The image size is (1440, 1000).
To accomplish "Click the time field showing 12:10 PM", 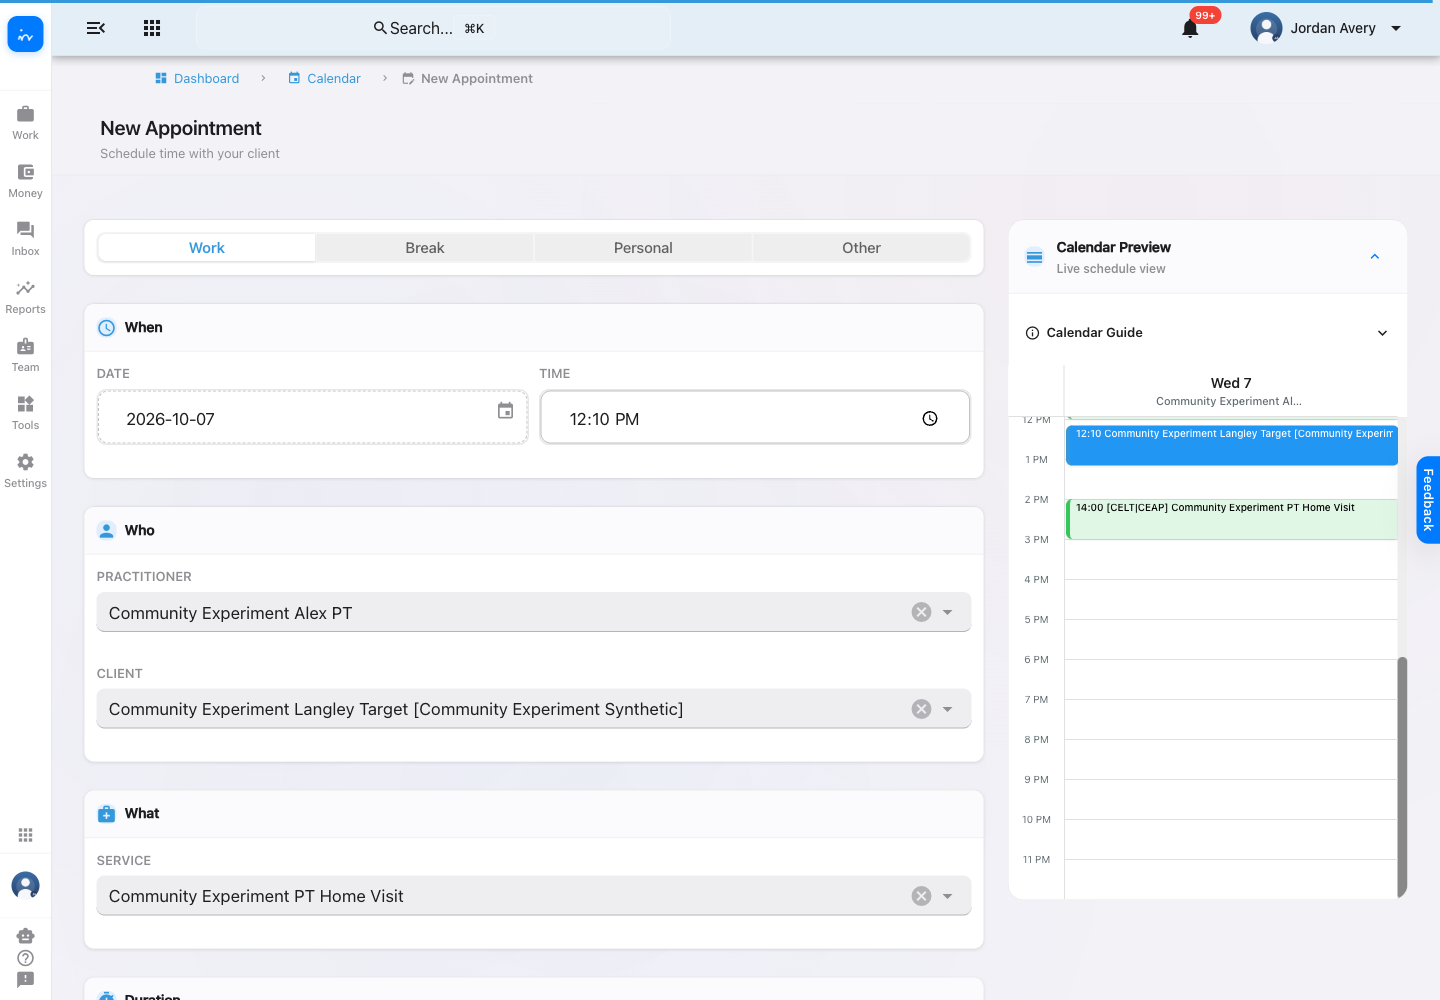I will tap(755, 418).
